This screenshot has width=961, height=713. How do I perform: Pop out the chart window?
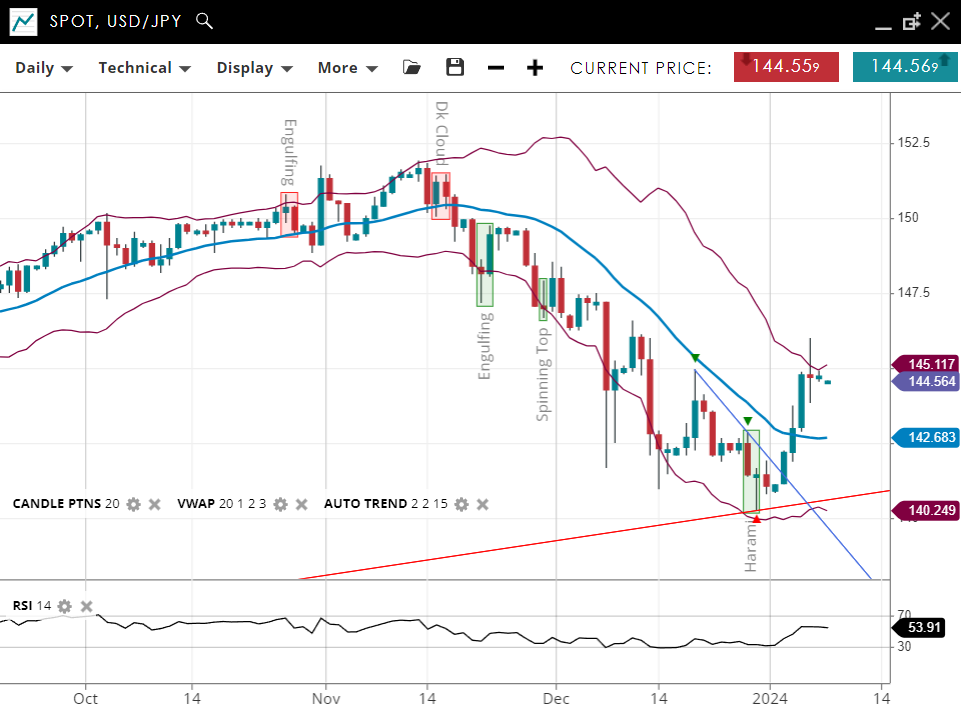[x=911, y=21]
